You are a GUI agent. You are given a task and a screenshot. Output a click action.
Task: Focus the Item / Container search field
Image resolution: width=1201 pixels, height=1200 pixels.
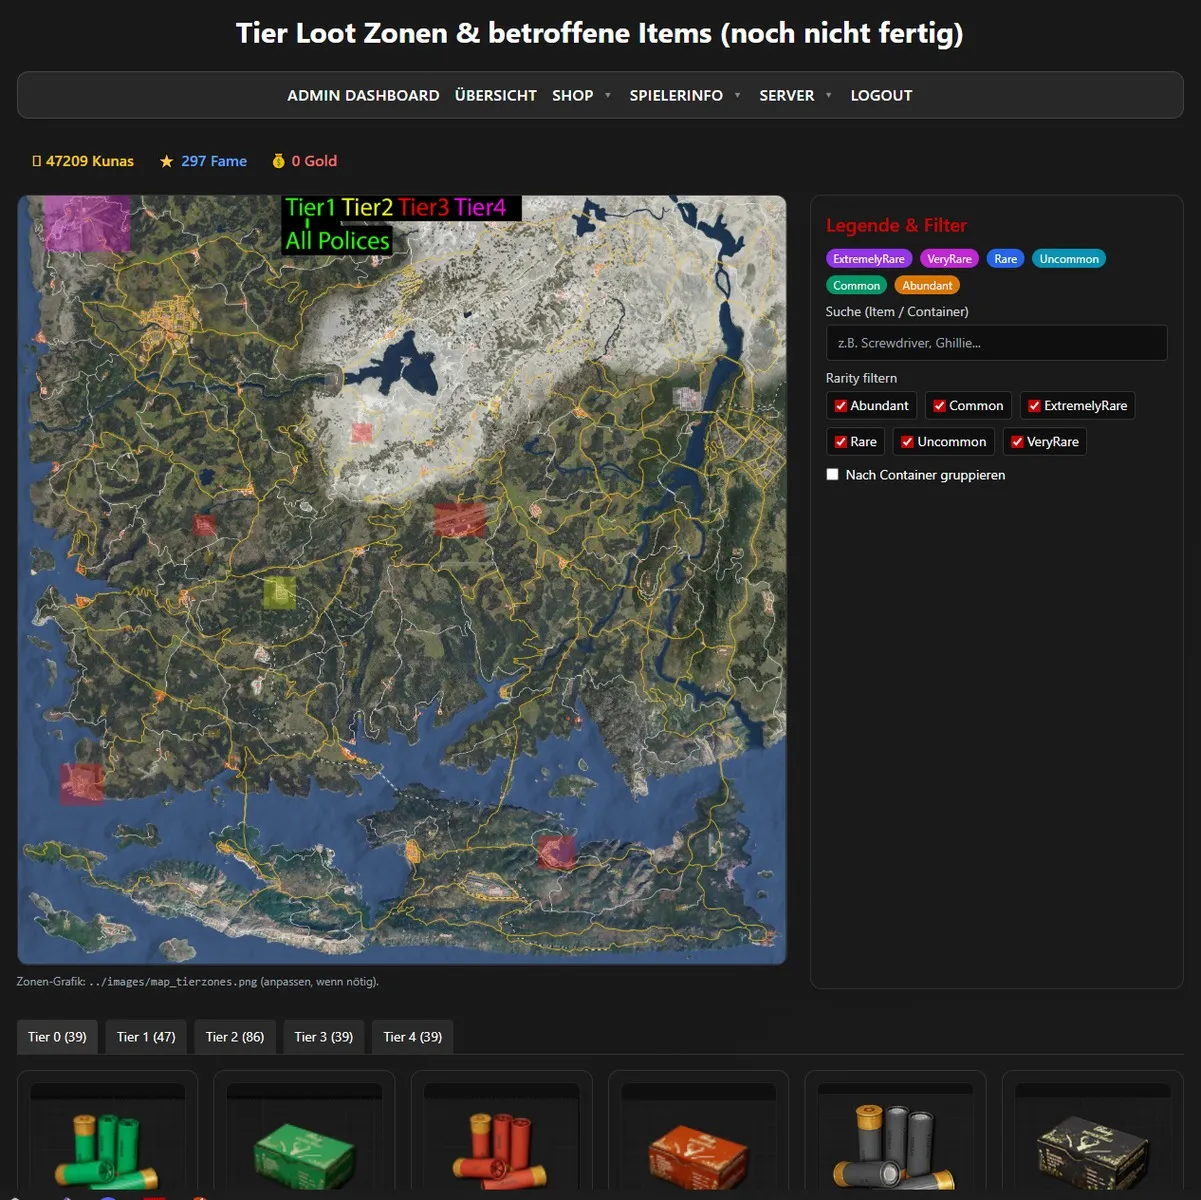coord(996,343)
